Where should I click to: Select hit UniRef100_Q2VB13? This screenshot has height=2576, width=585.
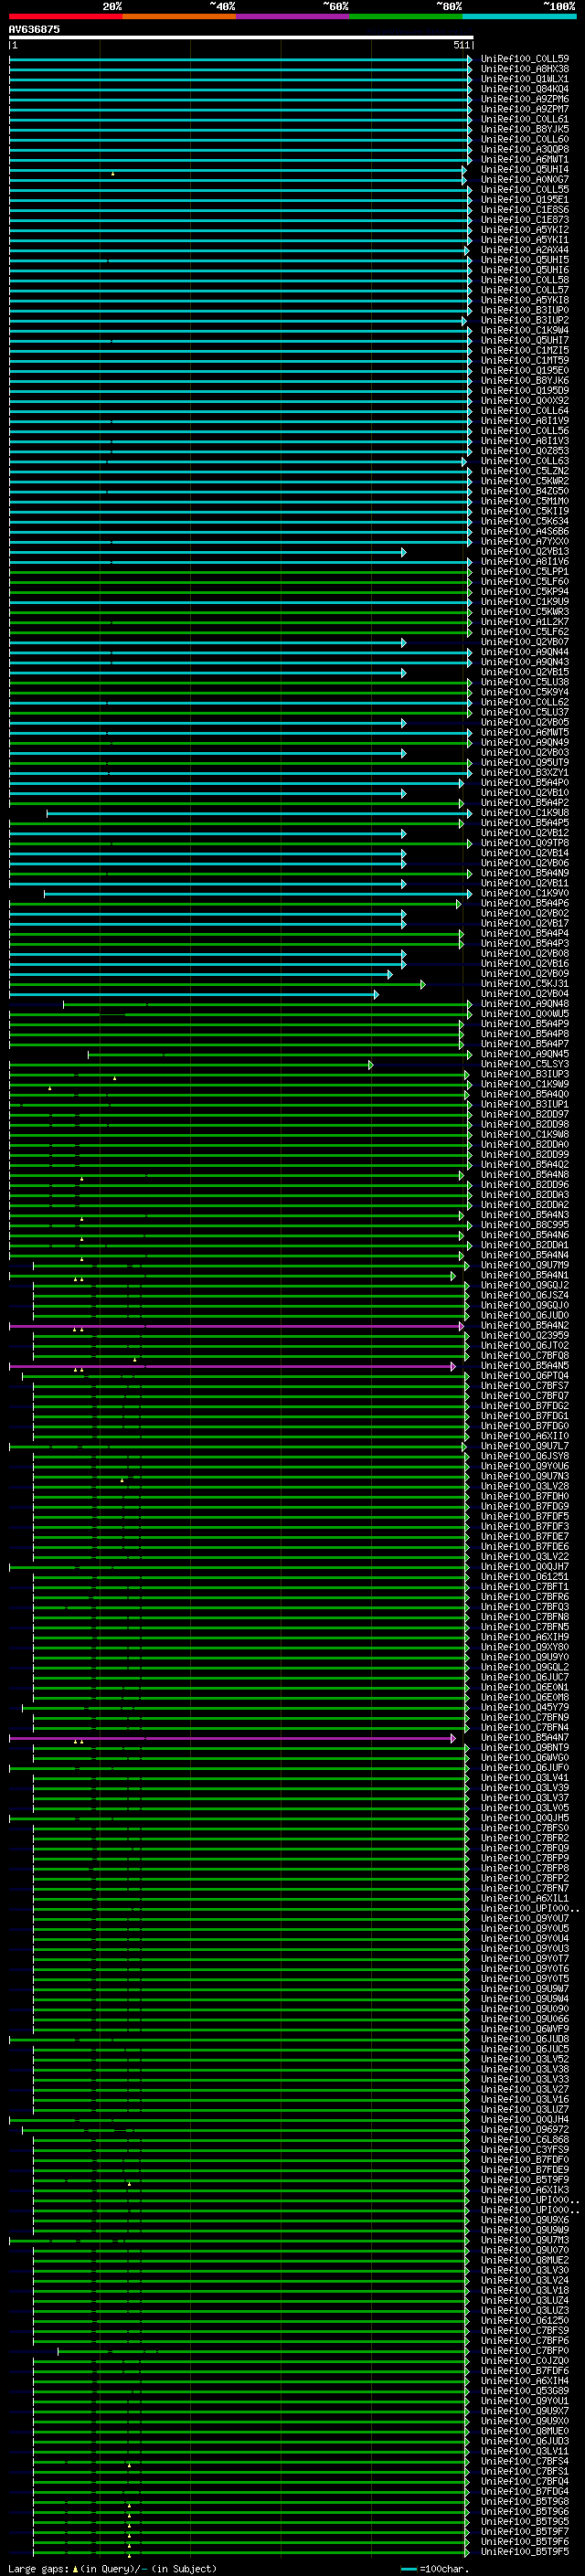tap(524, 552)
